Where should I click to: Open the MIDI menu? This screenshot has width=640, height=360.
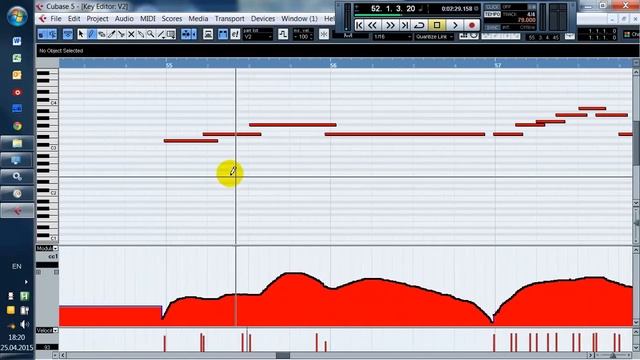[148, 18]
